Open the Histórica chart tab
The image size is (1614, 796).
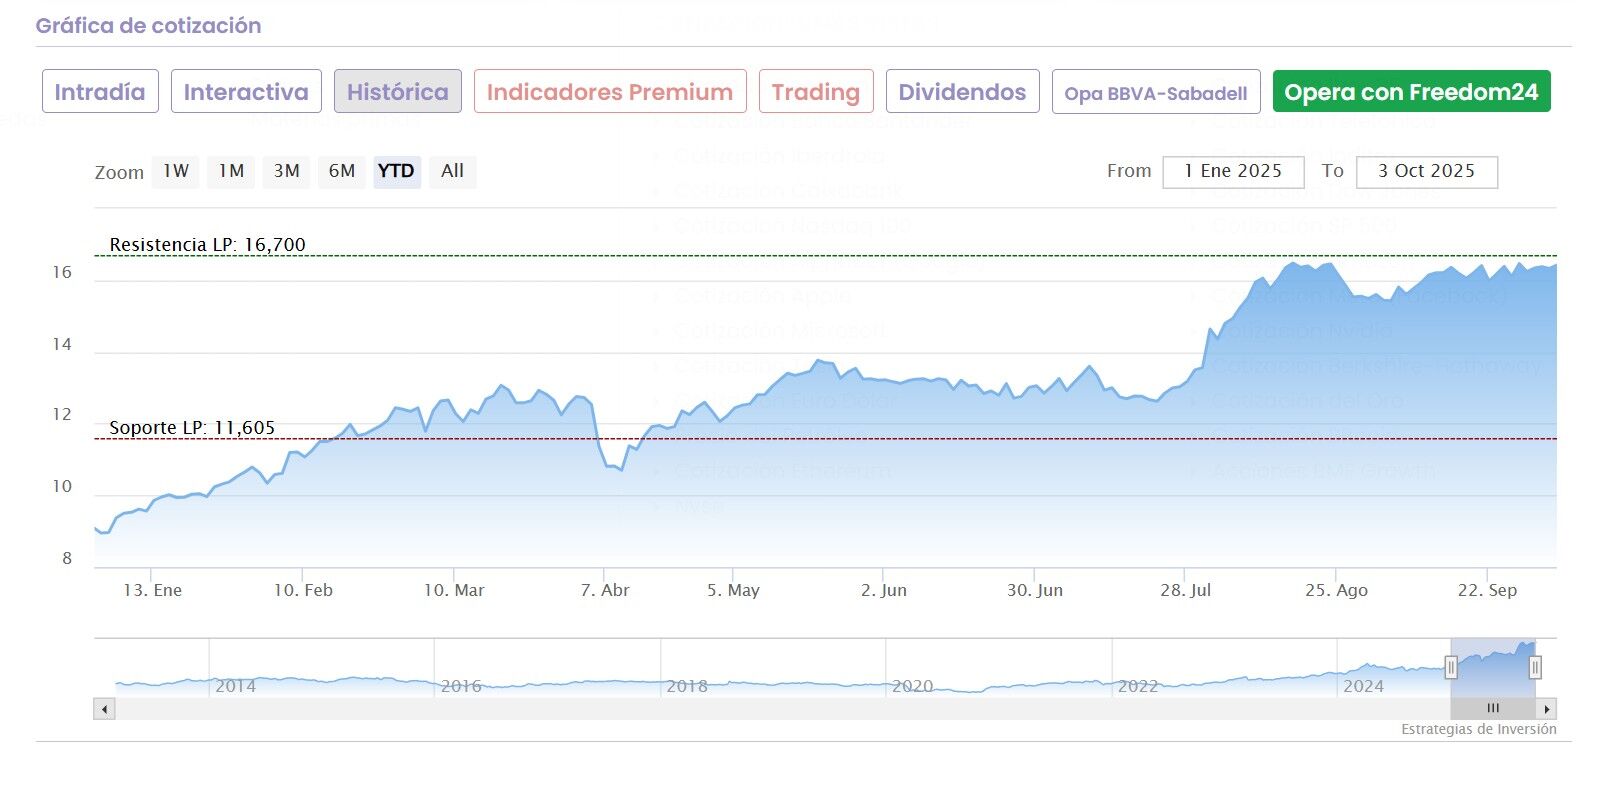coord(398,92)
